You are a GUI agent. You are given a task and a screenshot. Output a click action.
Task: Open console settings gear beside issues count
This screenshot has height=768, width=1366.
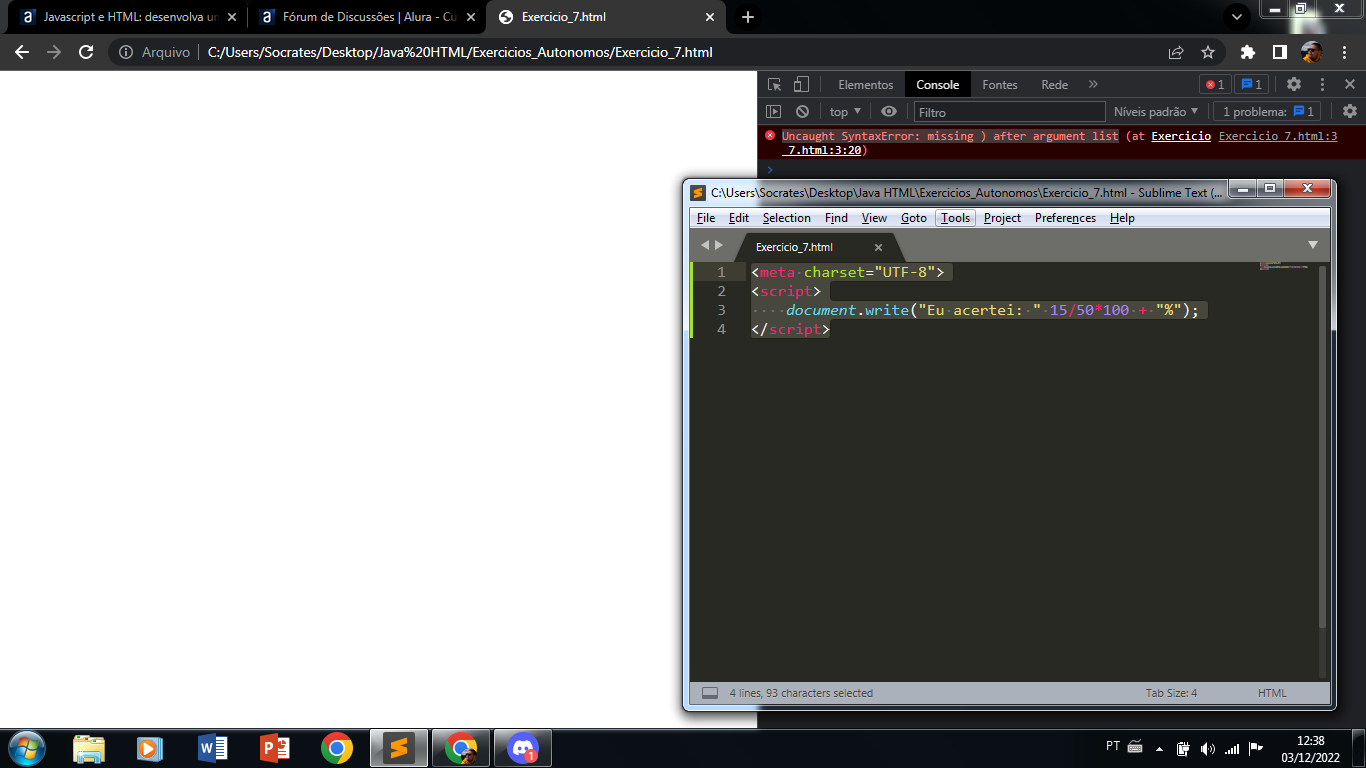point(1350,112)
